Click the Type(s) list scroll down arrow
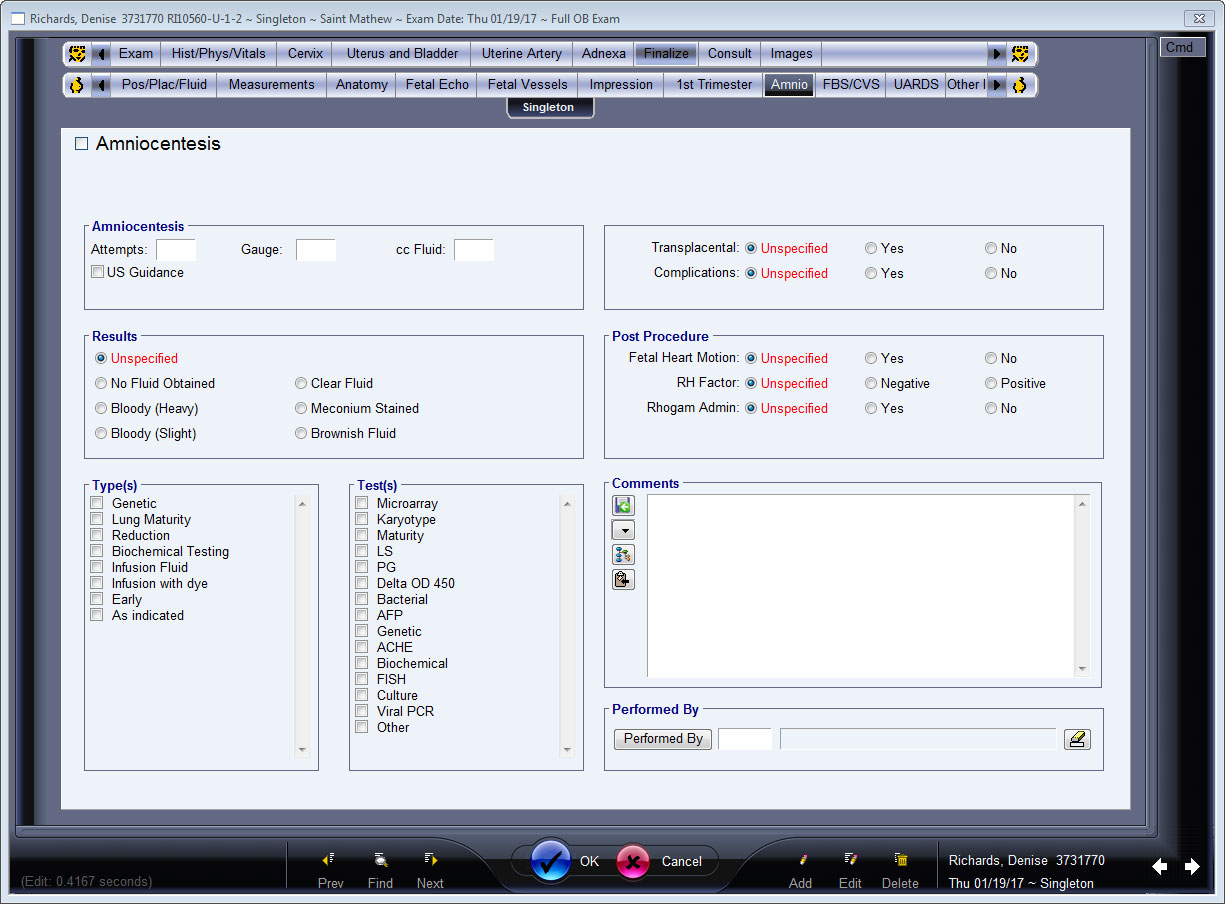This screenshot has width=1225, height=904. pyautogui.click(x=303, y=749)
